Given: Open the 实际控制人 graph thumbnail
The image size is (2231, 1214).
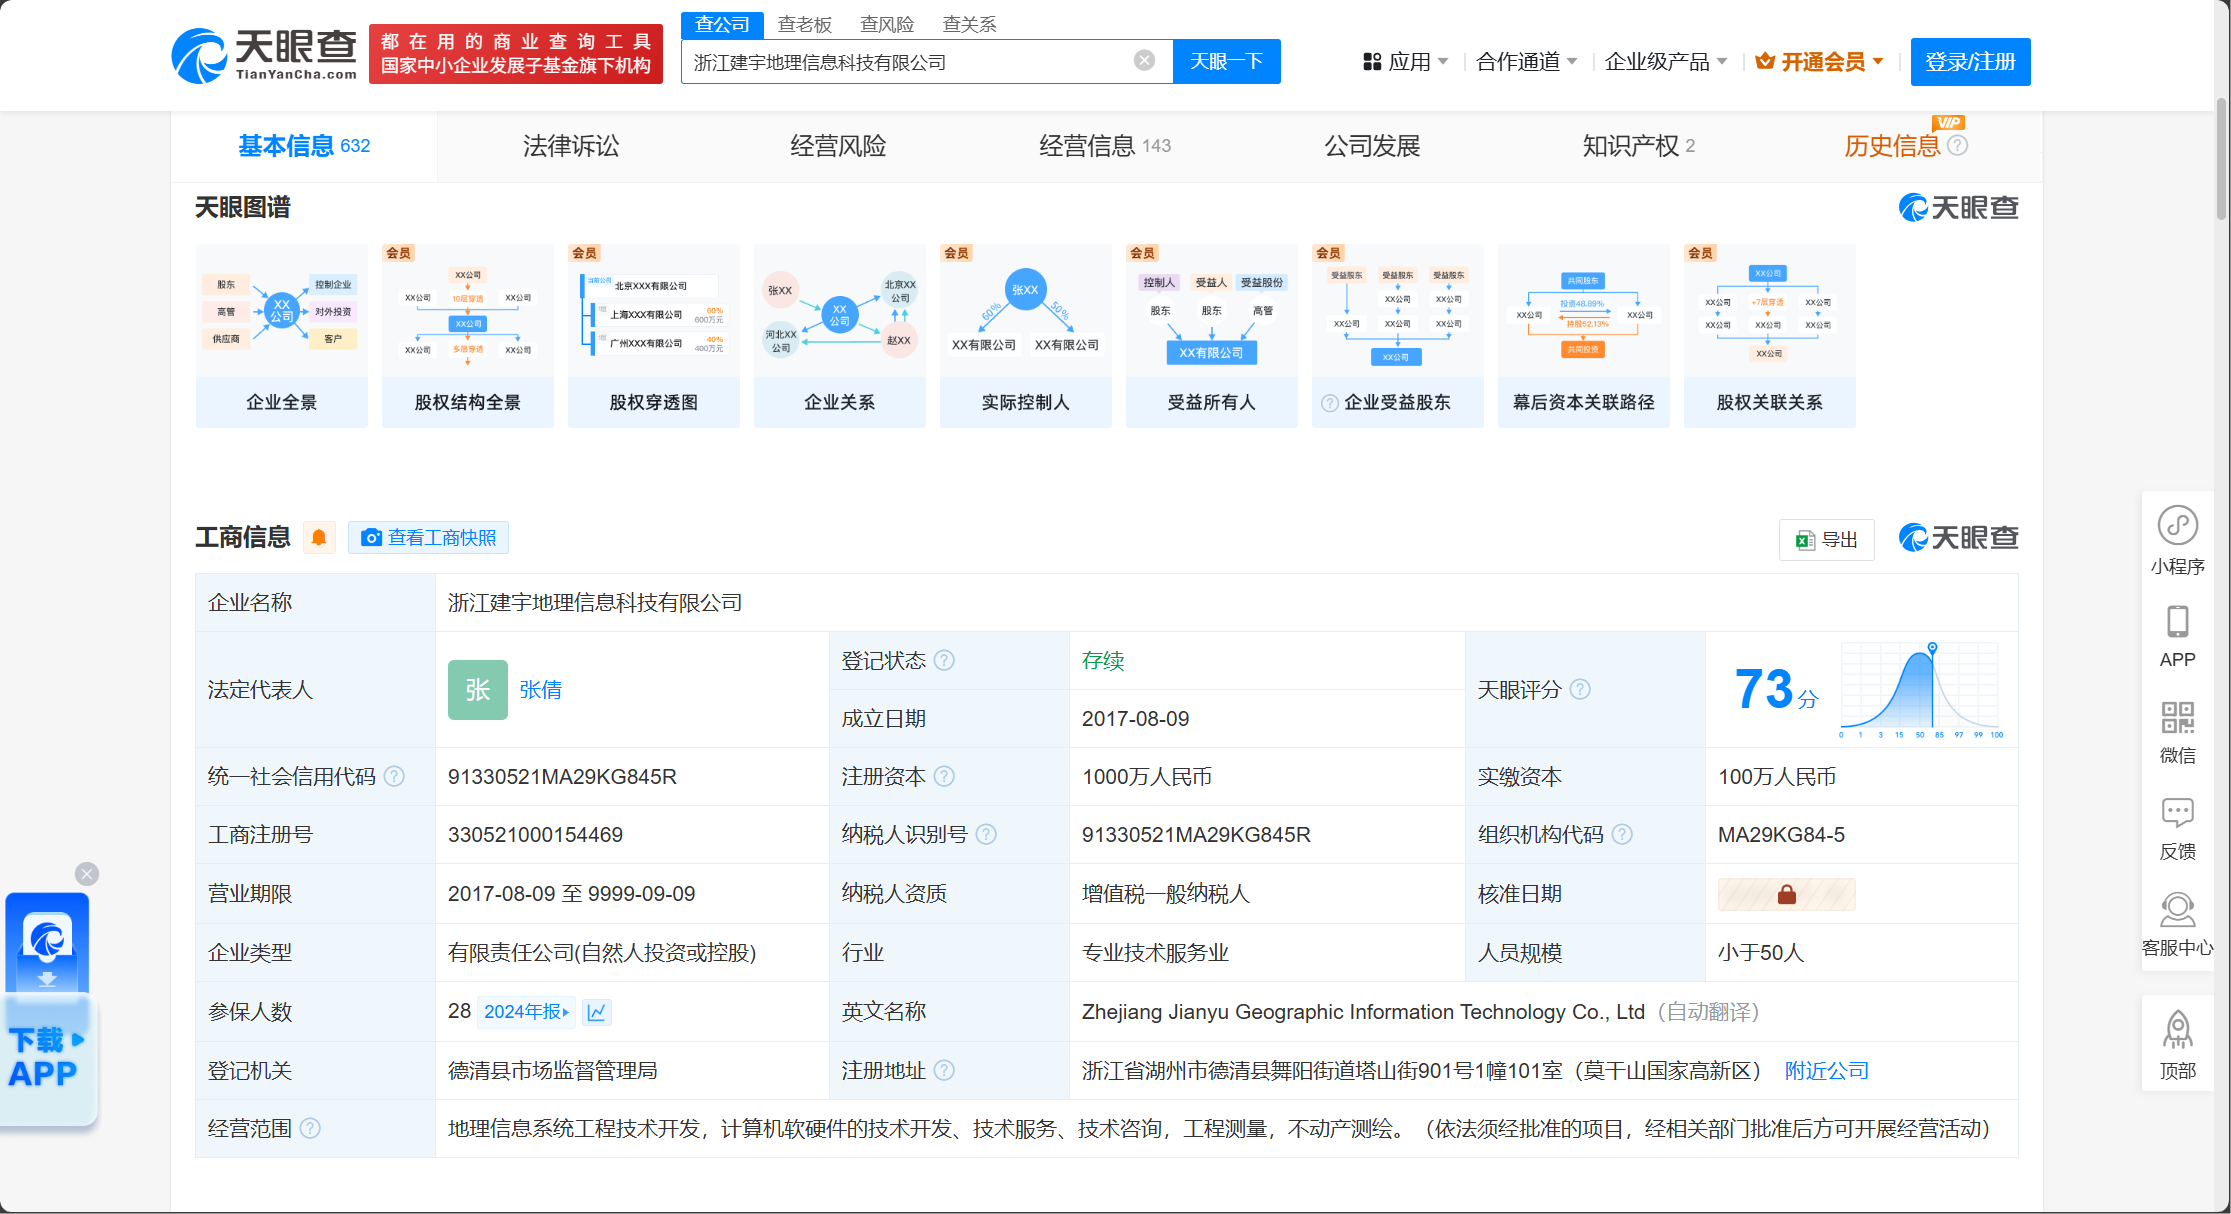Looking at the screenshot, I should tap(1026, 336).
